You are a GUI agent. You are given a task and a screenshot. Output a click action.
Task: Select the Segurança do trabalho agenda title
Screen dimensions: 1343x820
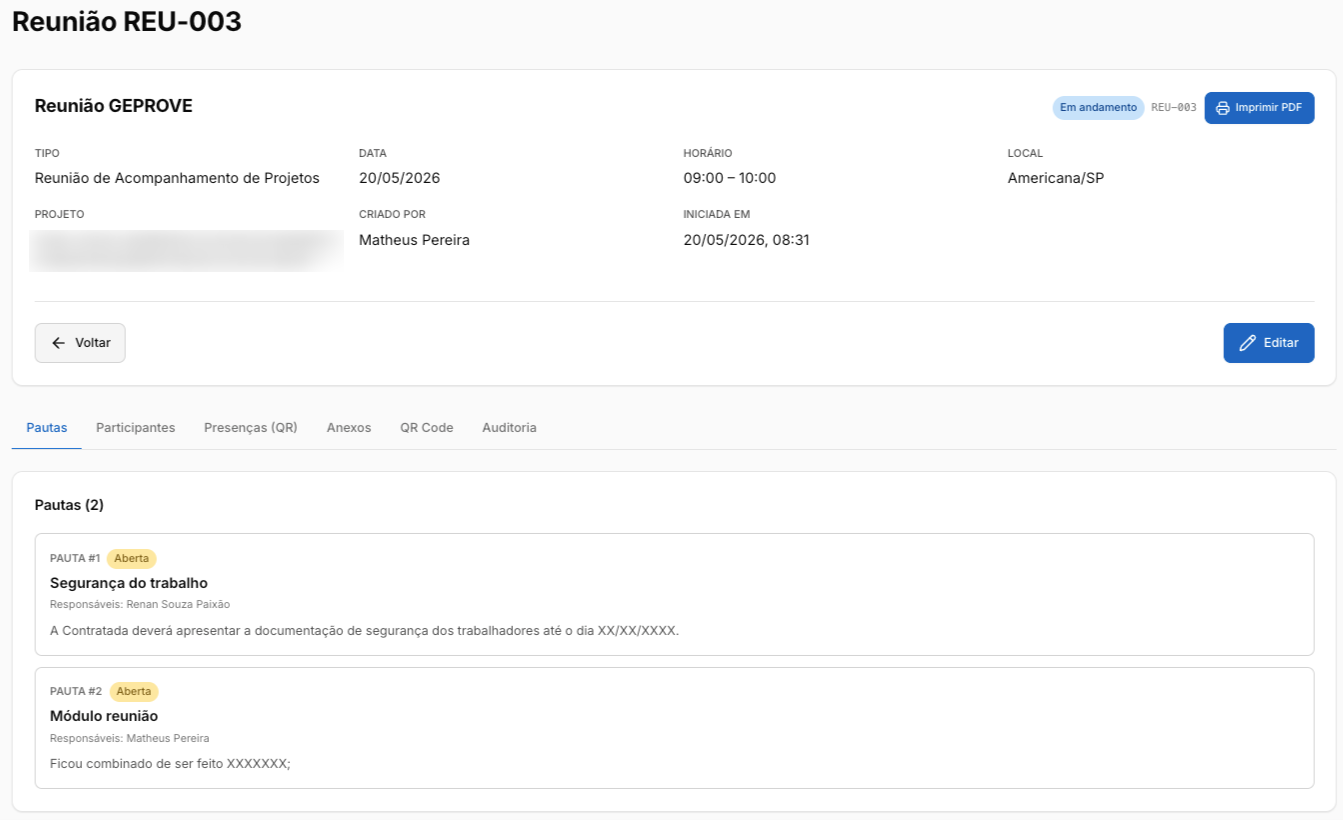[x=129, y=583]
